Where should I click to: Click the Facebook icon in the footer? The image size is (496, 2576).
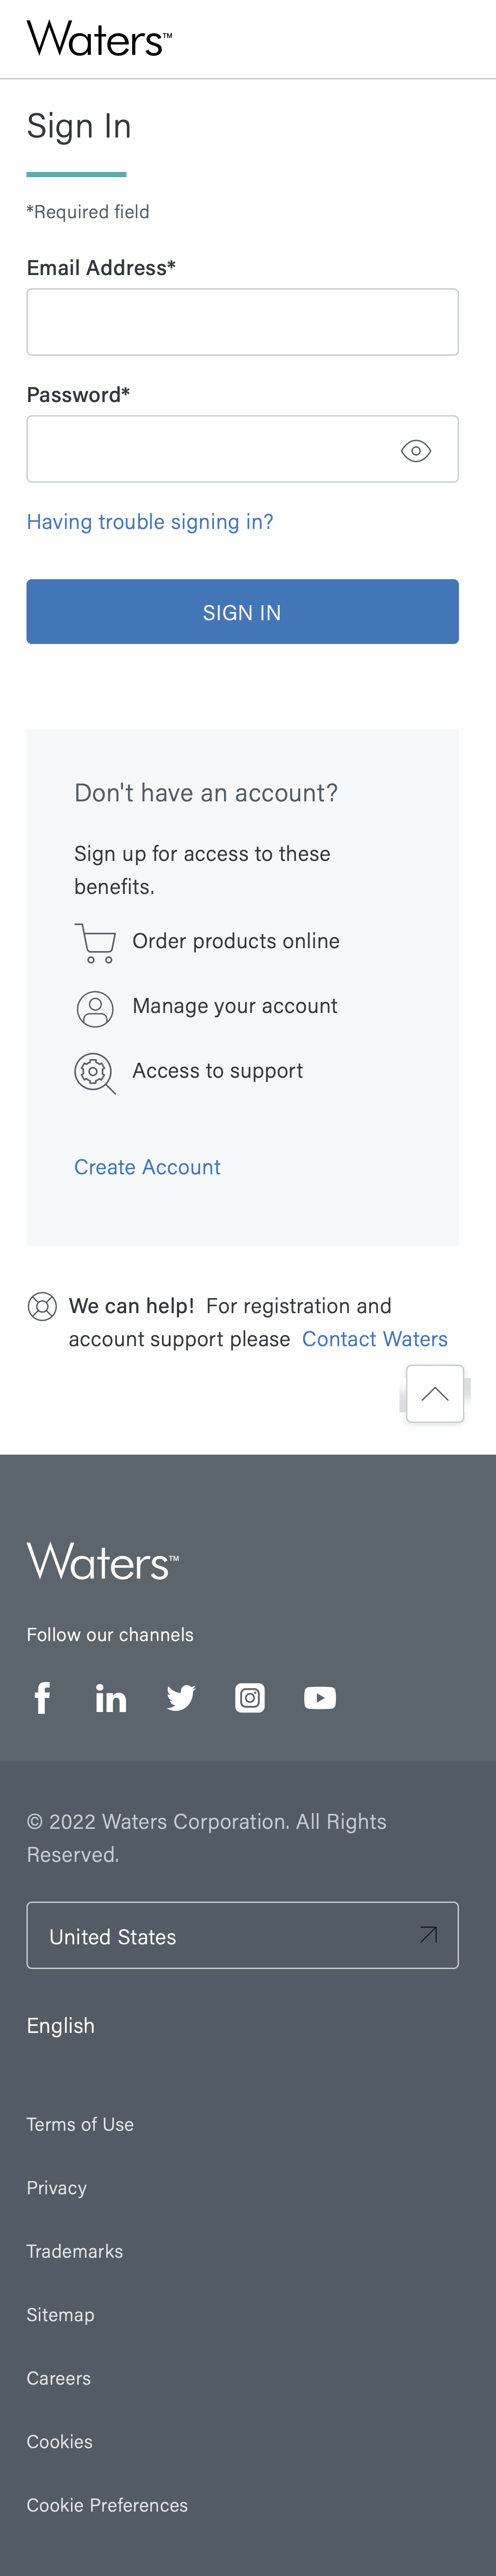coord(42,1697)
